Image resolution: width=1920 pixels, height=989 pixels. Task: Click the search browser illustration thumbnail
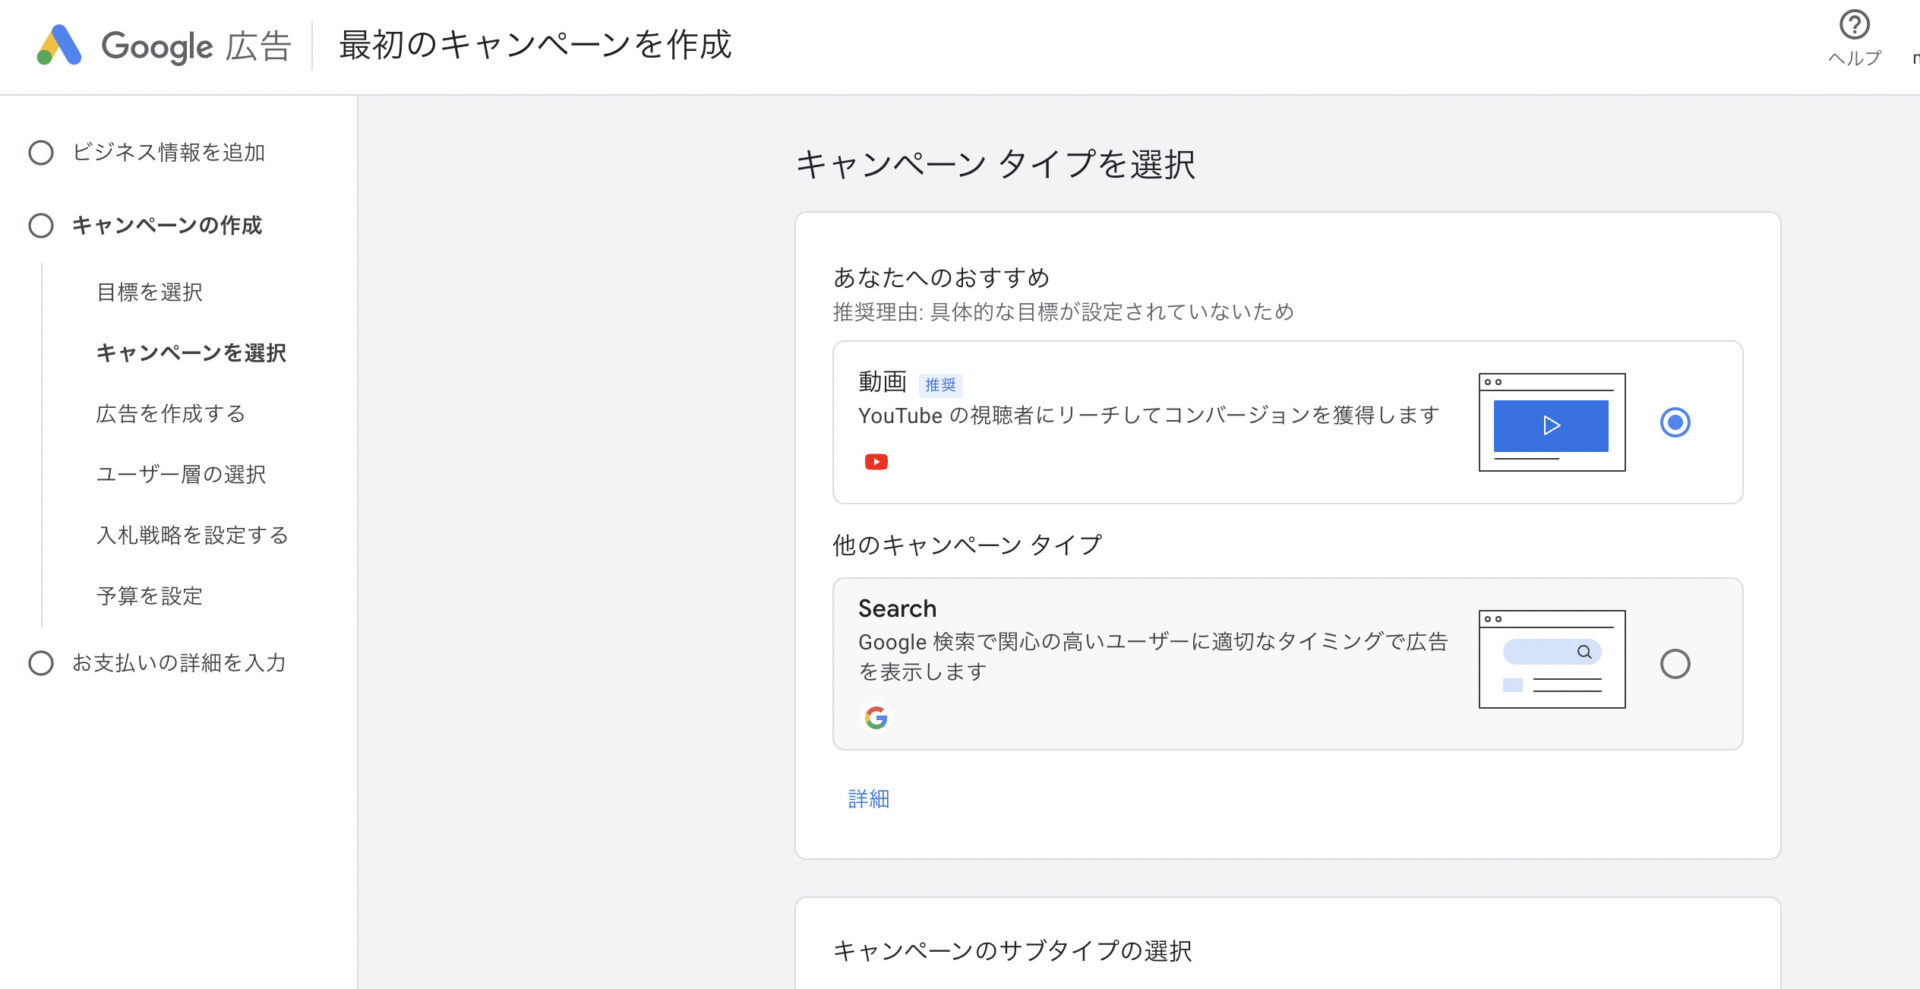coord(1552,659)
